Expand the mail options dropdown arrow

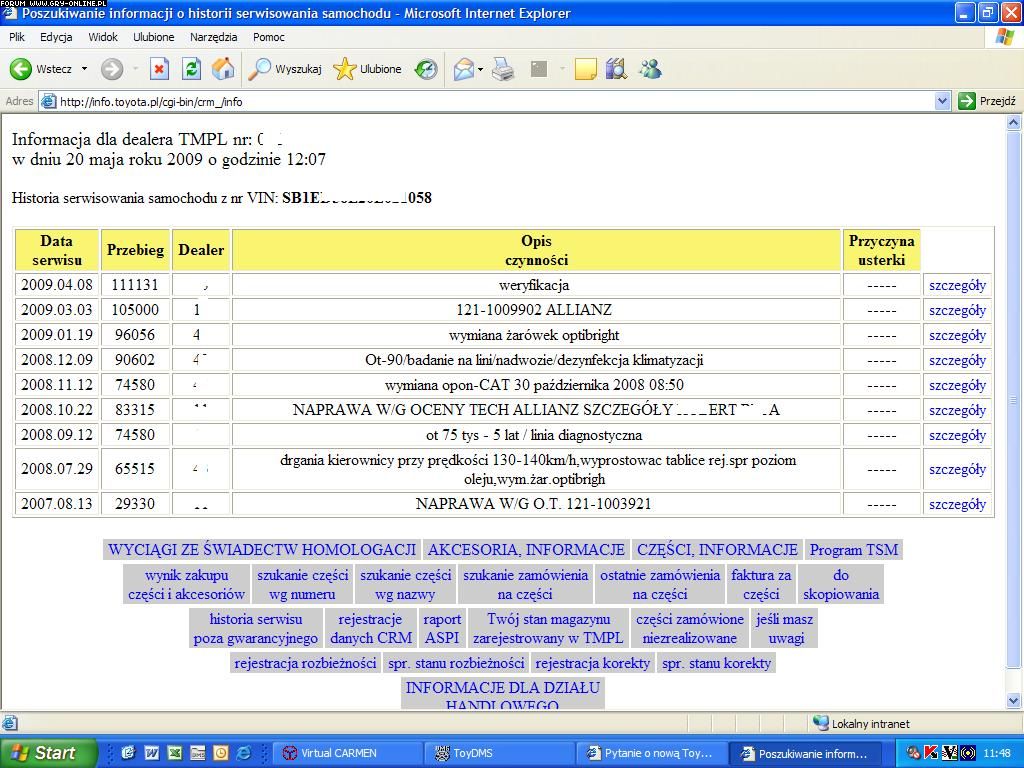(481, 69)
